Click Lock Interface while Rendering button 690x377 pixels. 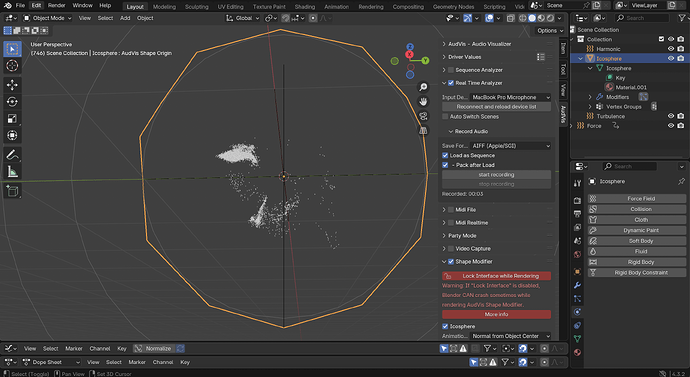(496, 276)
